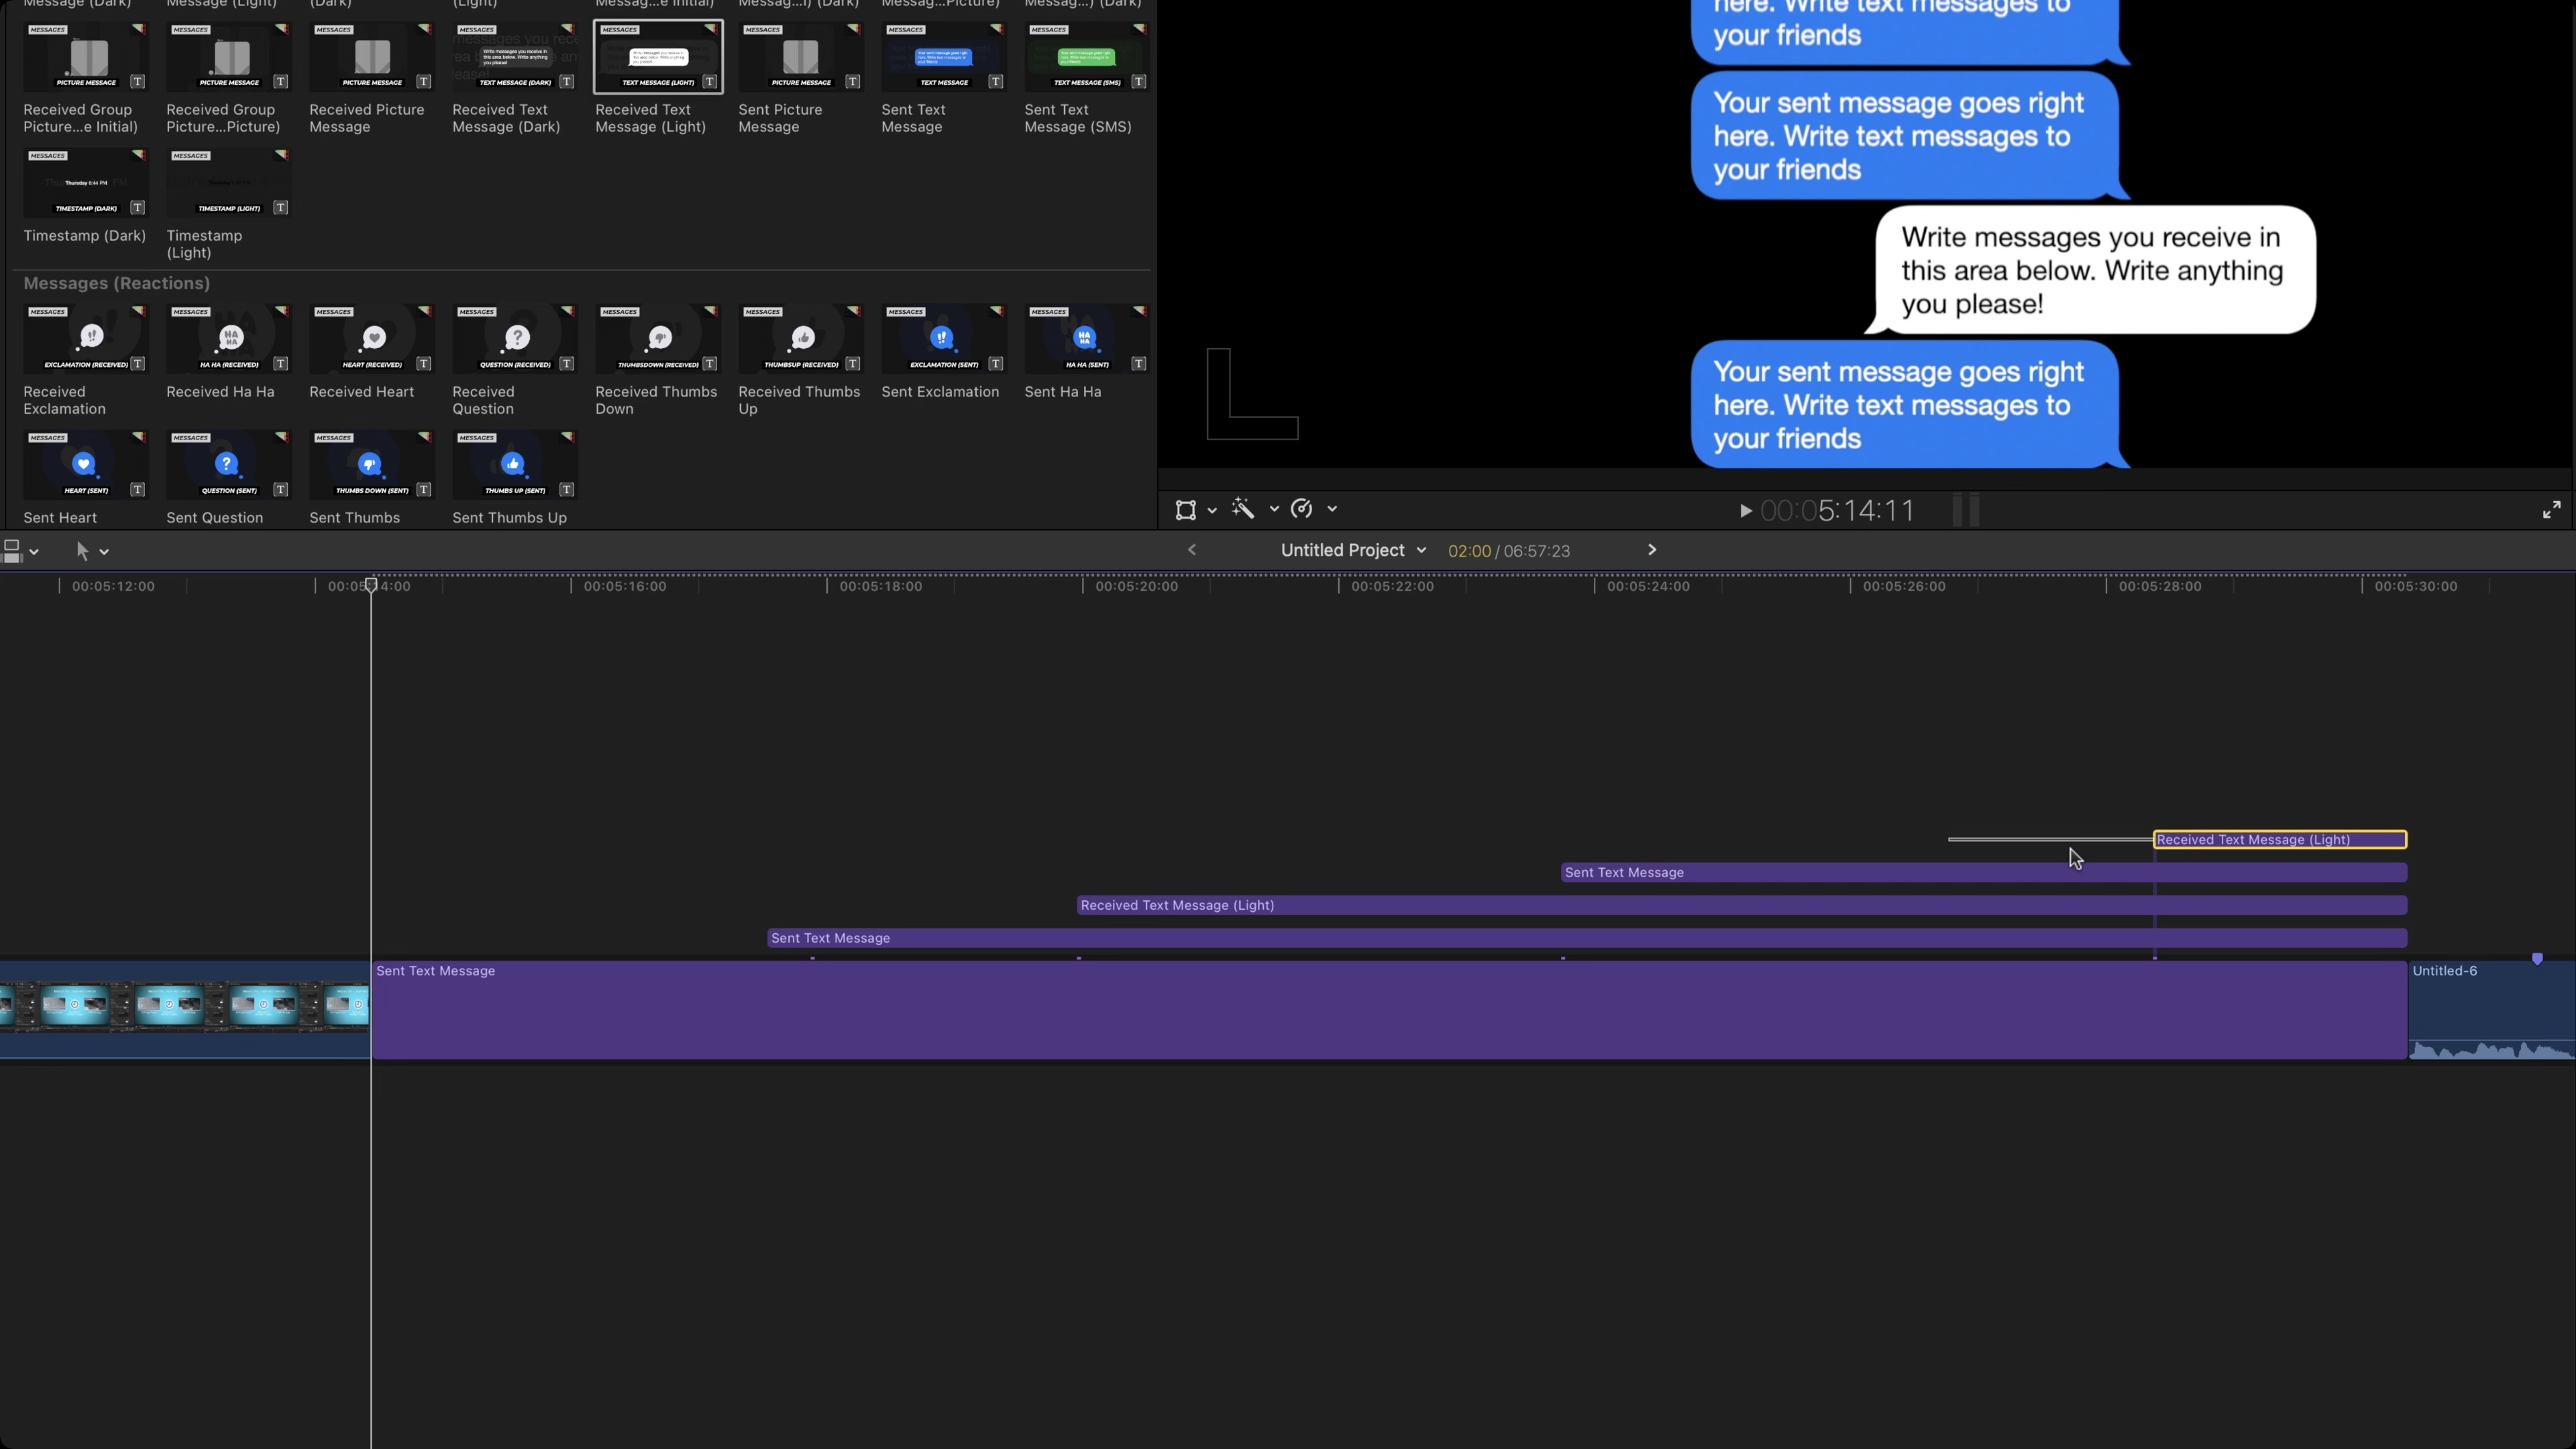
Task: Click the Transform tool icon in the viewer
Action: (1186, 510)
